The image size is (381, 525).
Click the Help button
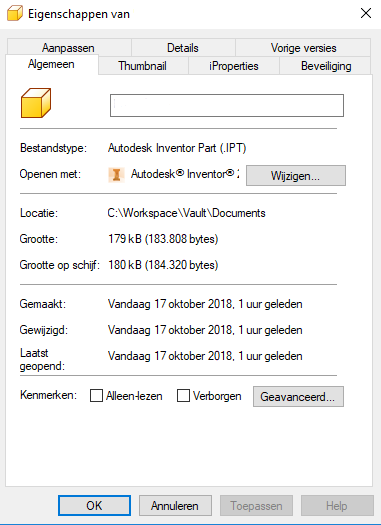(337, 506)
